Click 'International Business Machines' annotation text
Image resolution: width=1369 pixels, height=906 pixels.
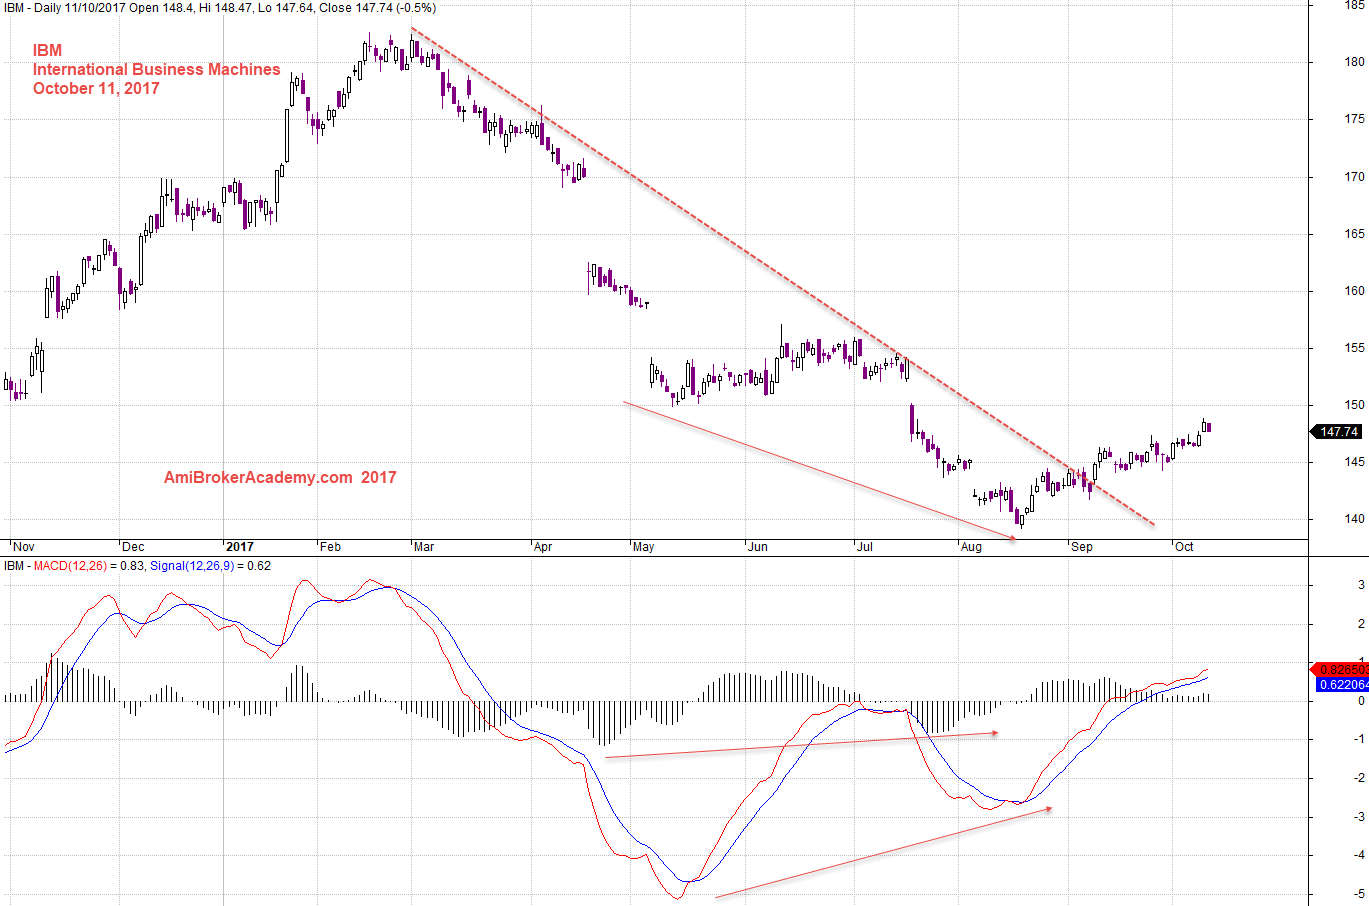pyautogui.click(x=156, y=69)
